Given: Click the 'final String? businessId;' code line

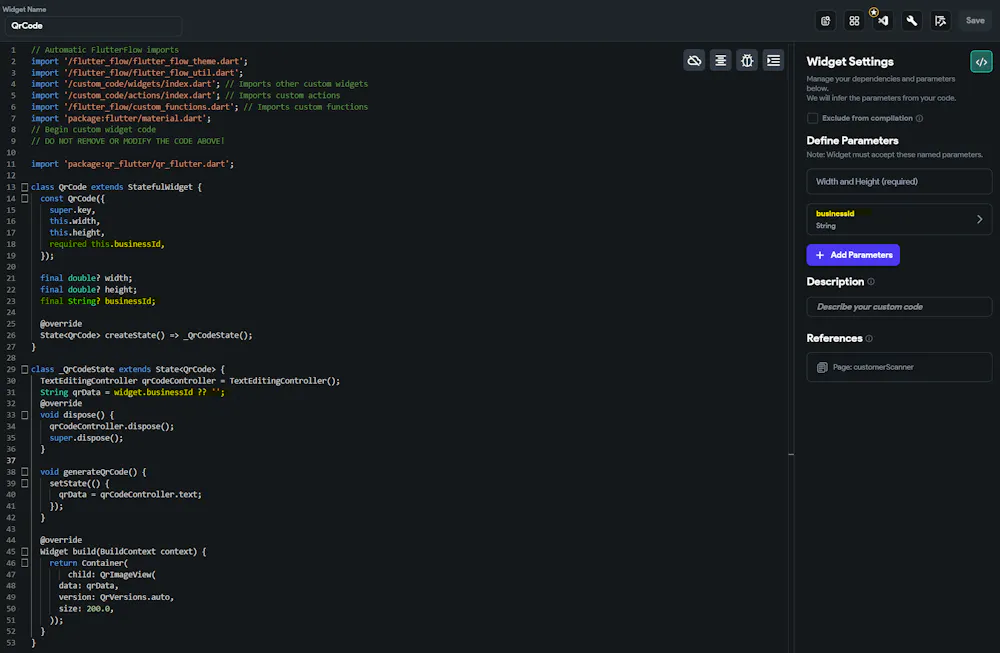Looking at the screenshot, I should point(98,301).
